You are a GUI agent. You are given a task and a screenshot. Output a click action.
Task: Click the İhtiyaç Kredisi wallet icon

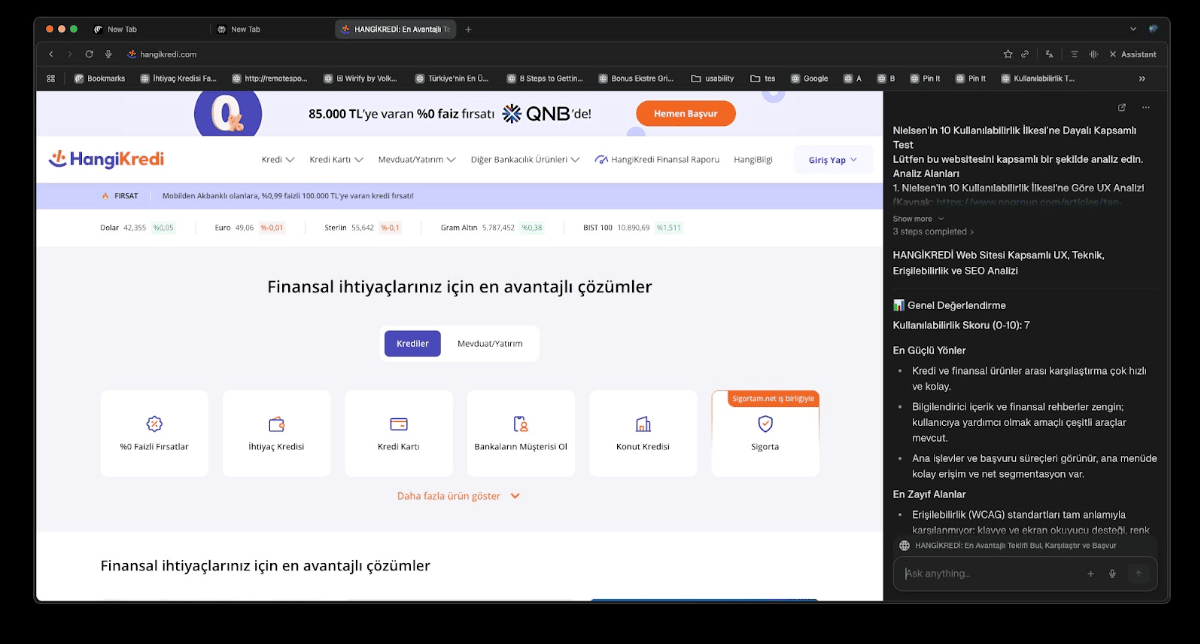(276, 424)
